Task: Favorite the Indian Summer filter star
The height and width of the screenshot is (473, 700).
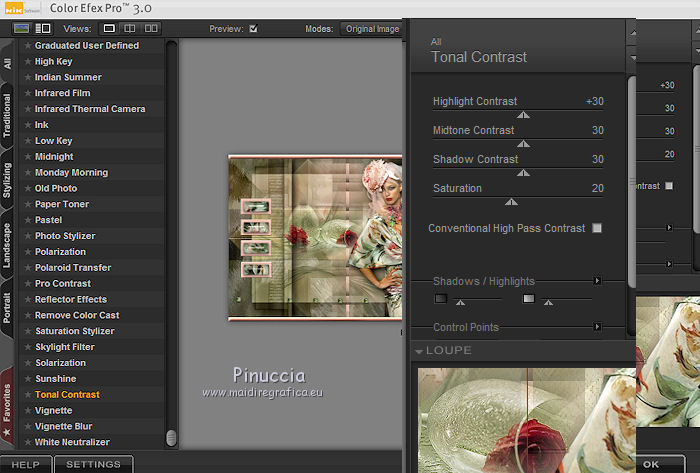Action: point(28,77)
